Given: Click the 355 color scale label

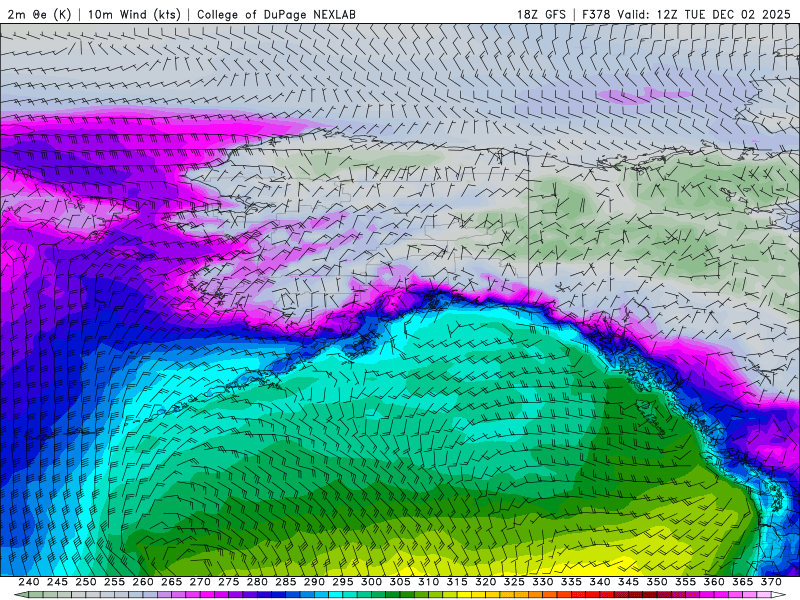Looking at the screenshot, I should [686, 582].
